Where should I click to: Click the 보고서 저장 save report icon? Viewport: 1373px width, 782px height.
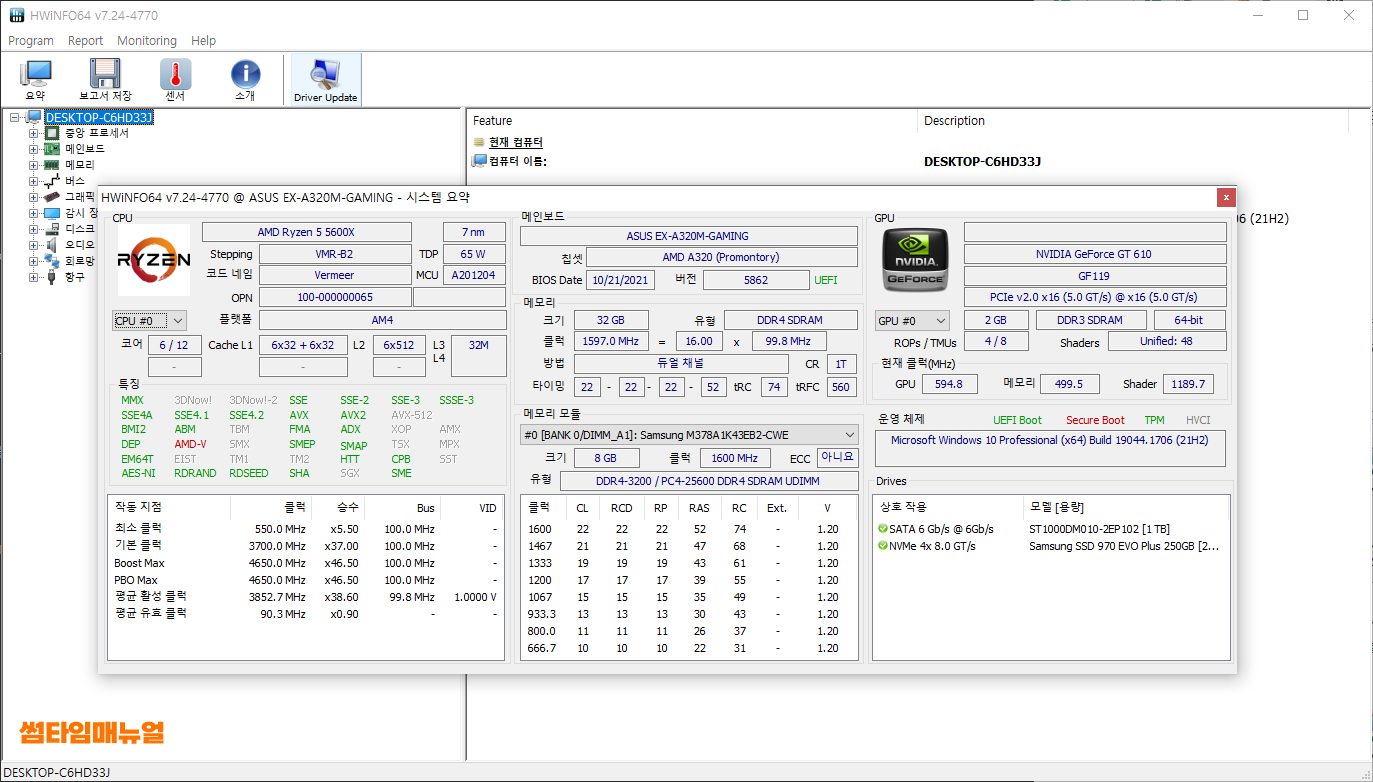point(105,73)
